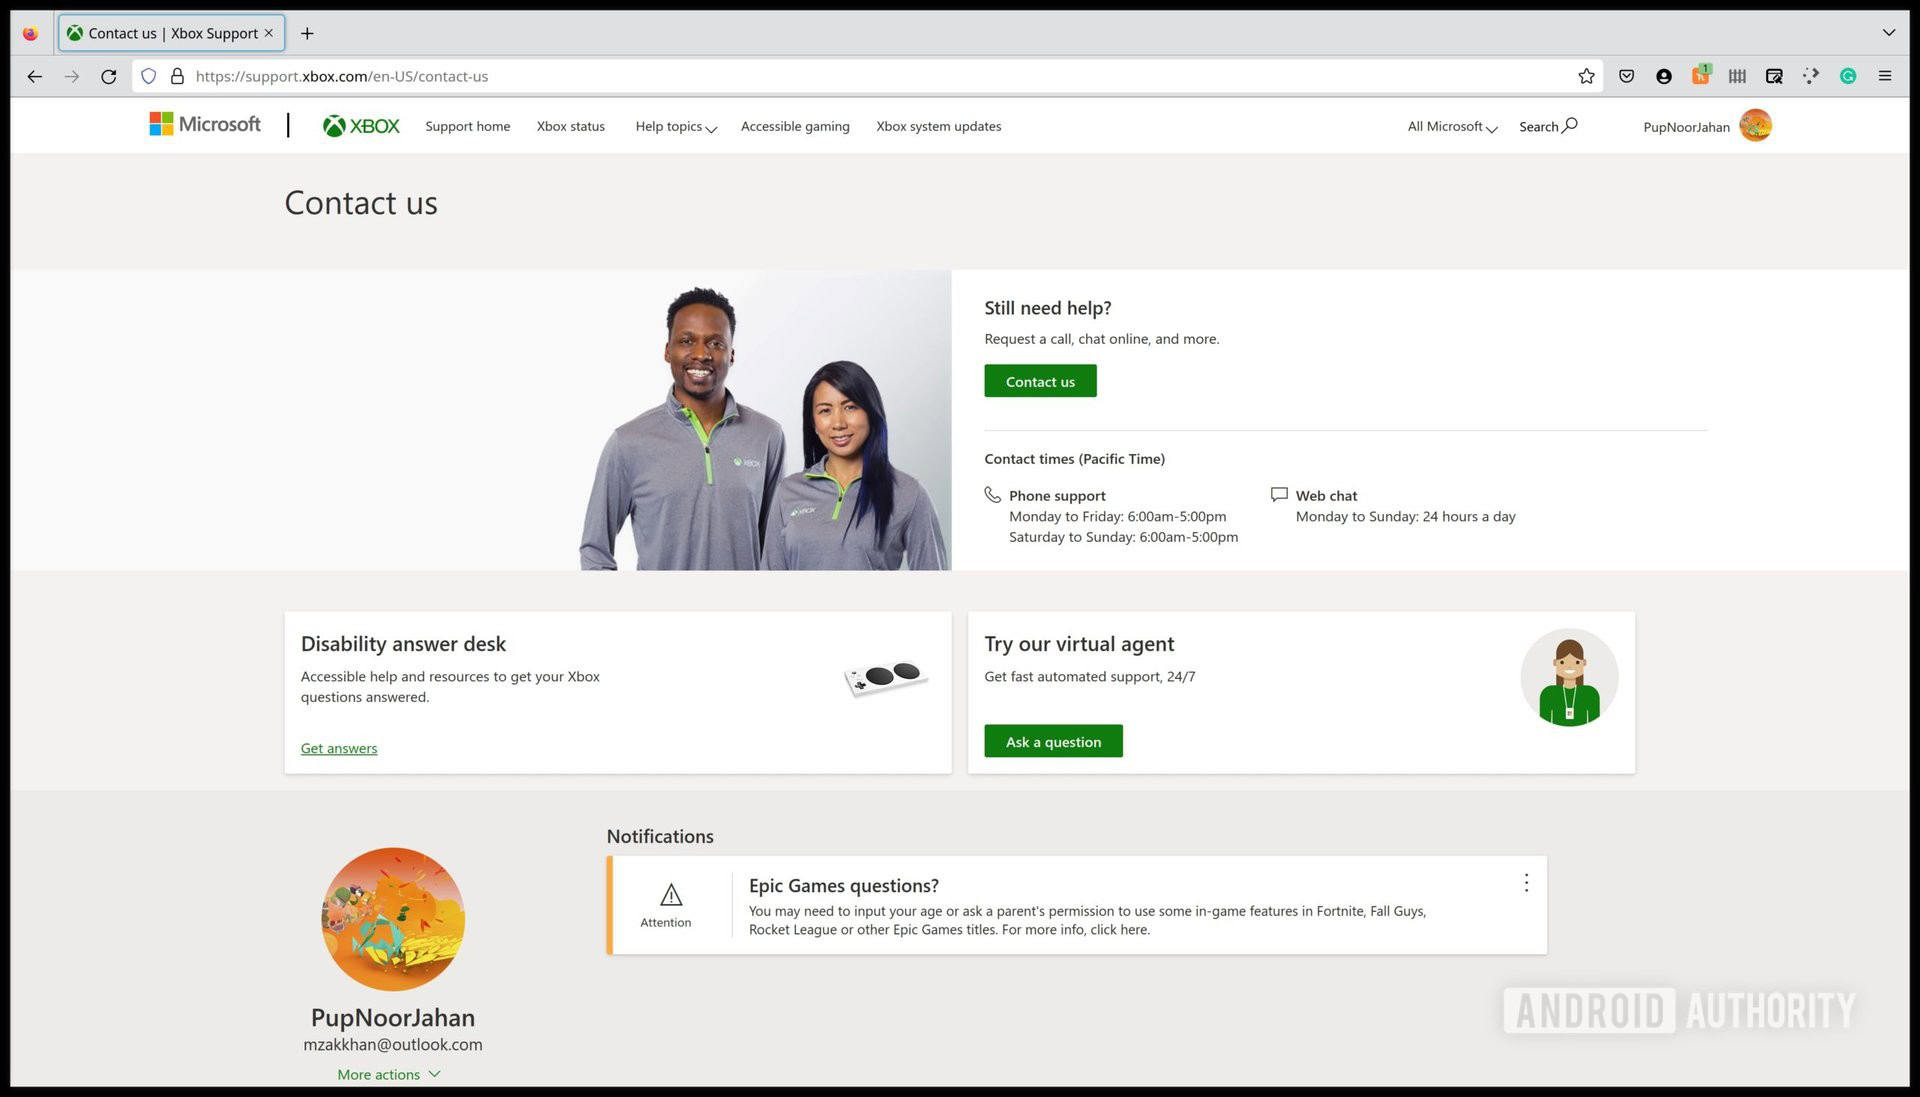
Task: Click the Contact us green button
Action: coord(1040,381)
